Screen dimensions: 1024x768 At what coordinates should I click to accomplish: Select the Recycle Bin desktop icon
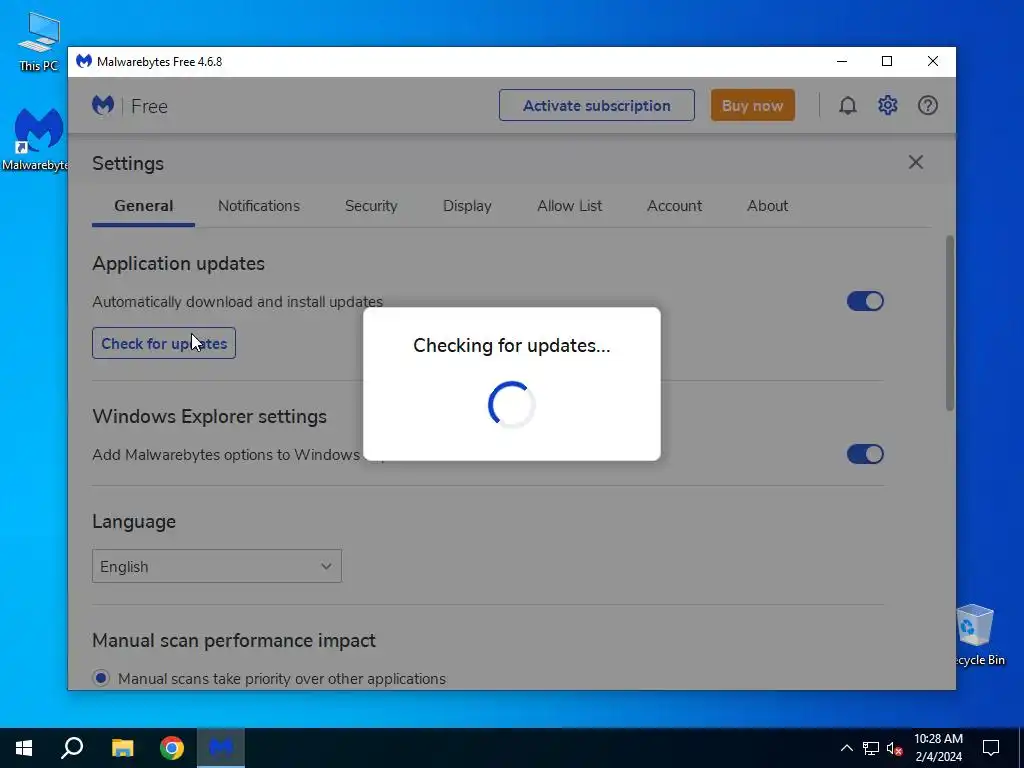[x=976, y=635]
